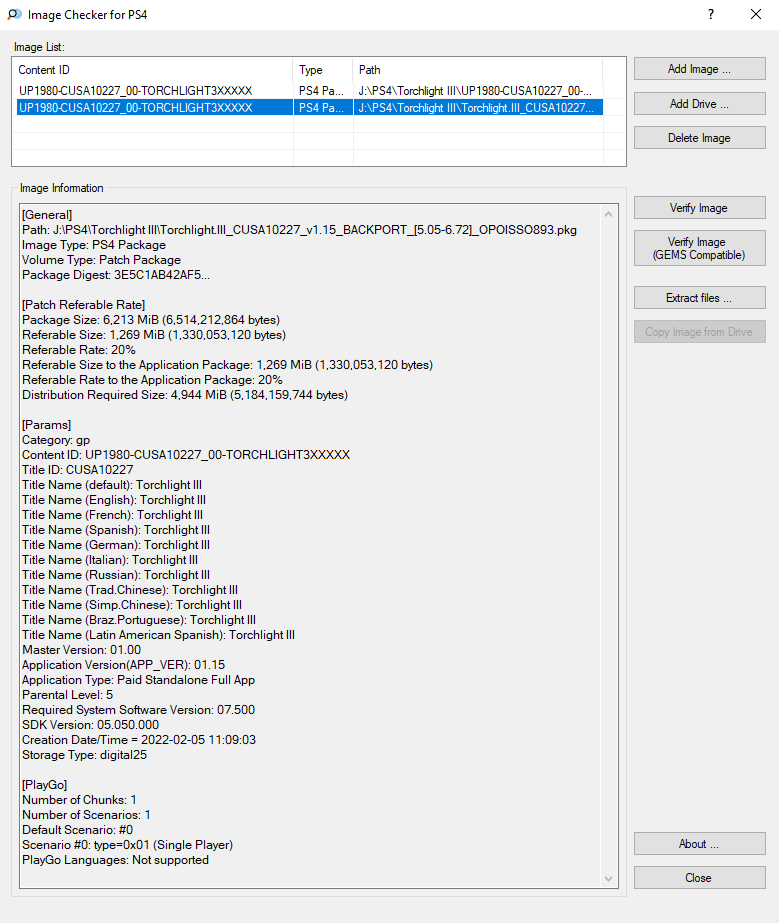This screenshot has width=779, height=923.
Task: Click the Storage Type: digital25 line
Action: (x=84, y=755)
